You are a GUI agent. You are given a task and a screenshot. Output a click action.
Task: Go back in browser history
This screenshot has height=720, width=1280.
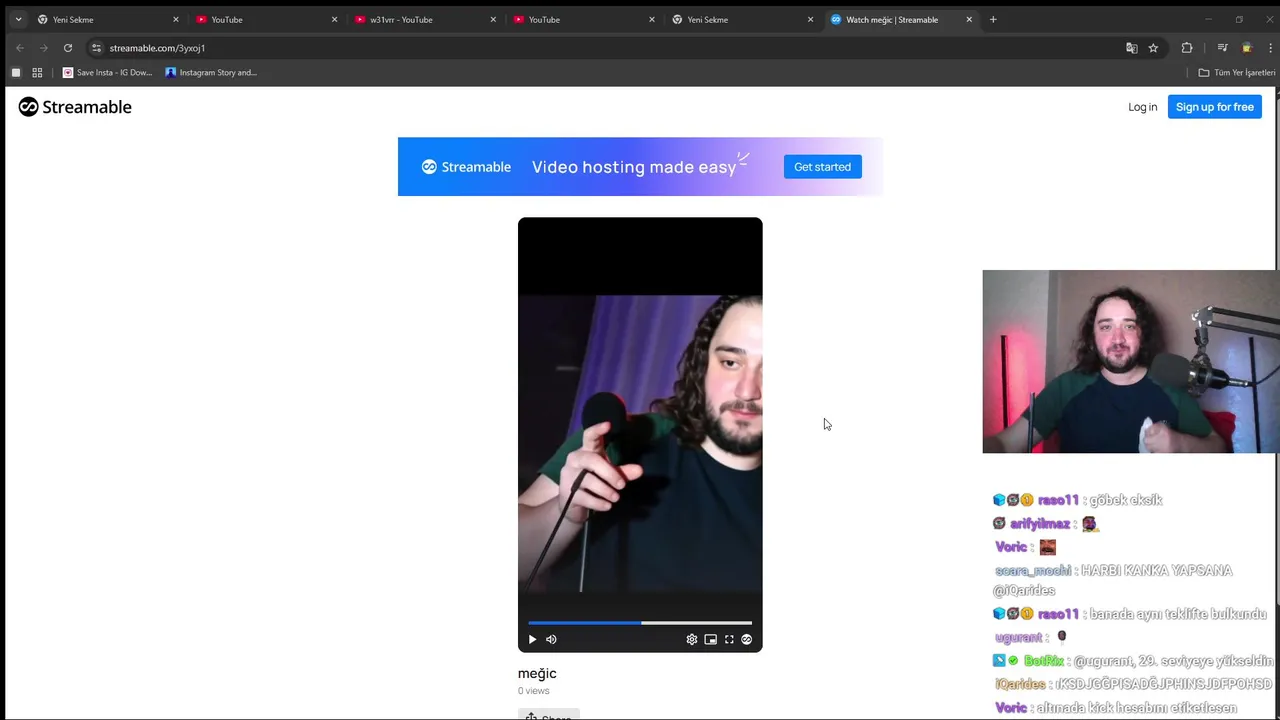[19, 48]
